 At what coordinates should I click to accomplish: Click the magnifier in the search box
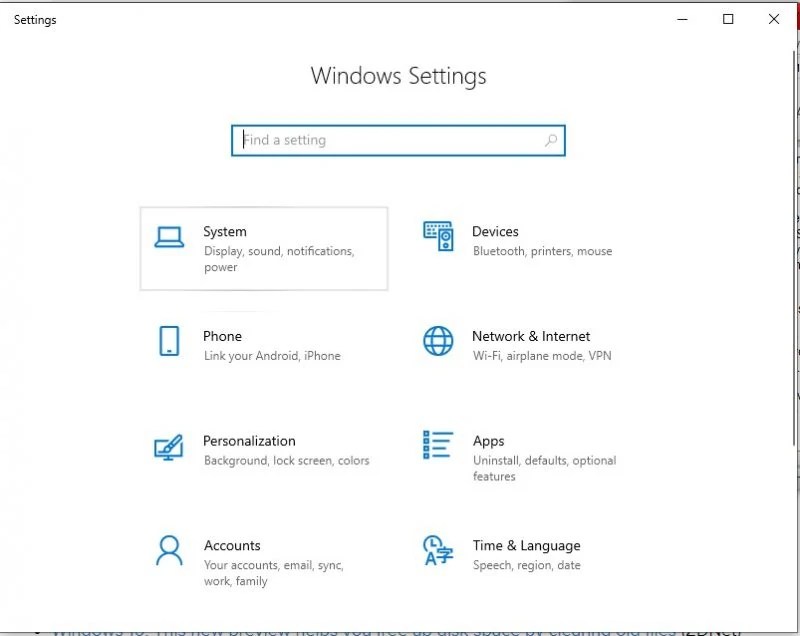[x=550, y=141]
